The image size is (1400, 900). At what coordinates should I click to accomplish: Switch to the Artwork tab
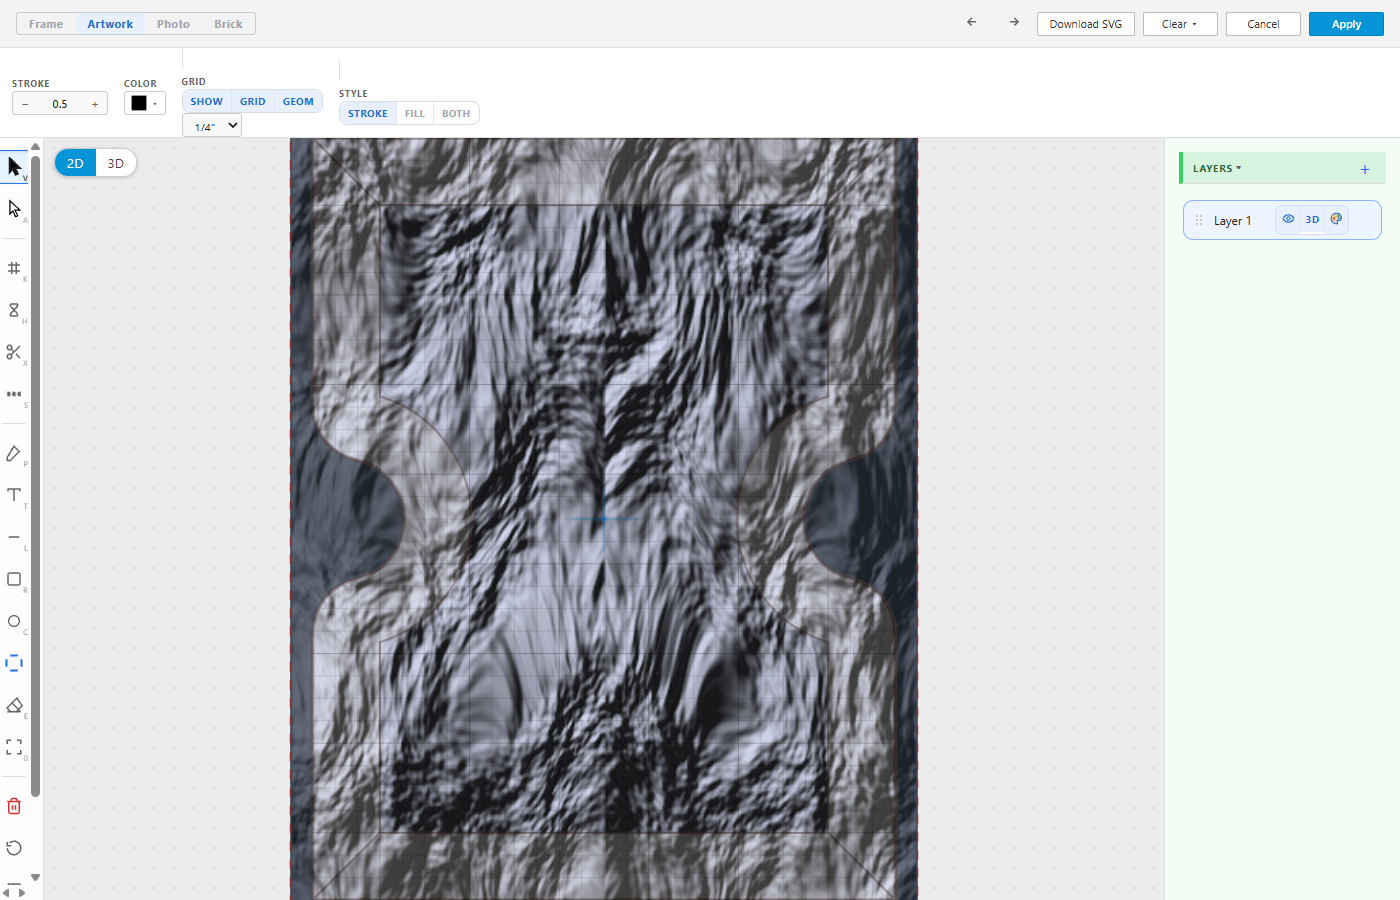tap(110, 24)
